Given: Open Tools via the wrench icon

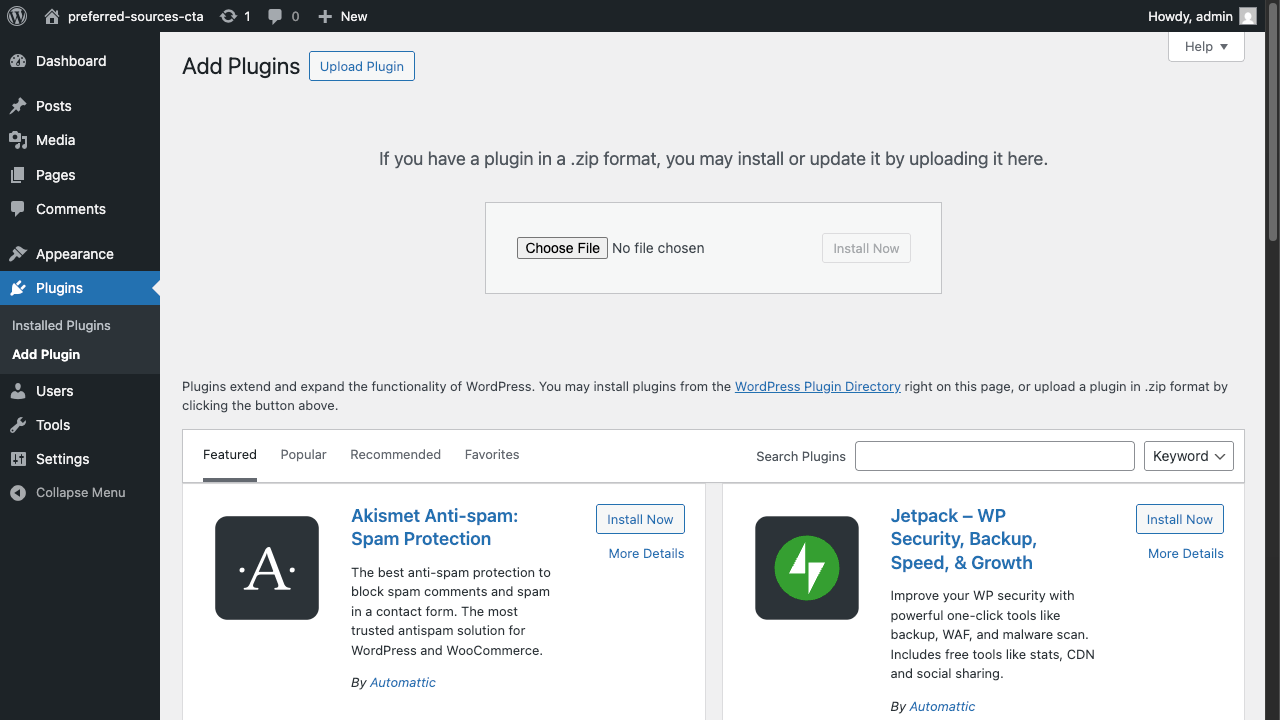Looking at the screenshot, I should [x=20, y=425].
